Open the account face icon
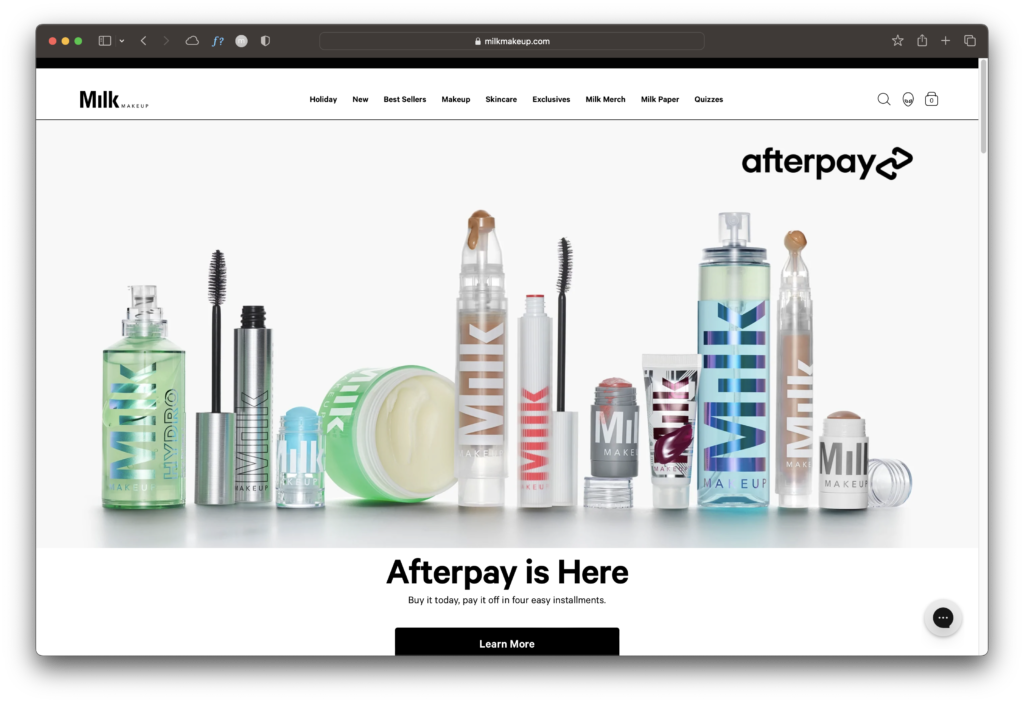The image size is (1024, 703). click(x=908, y=99)
